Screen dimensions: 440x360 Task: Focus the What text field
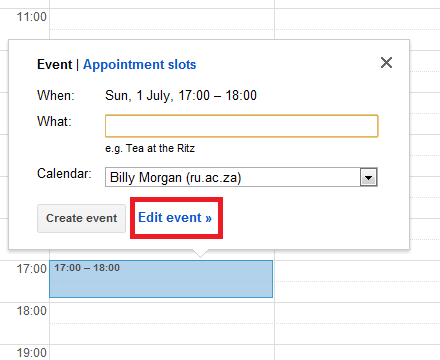click(242, 126)
